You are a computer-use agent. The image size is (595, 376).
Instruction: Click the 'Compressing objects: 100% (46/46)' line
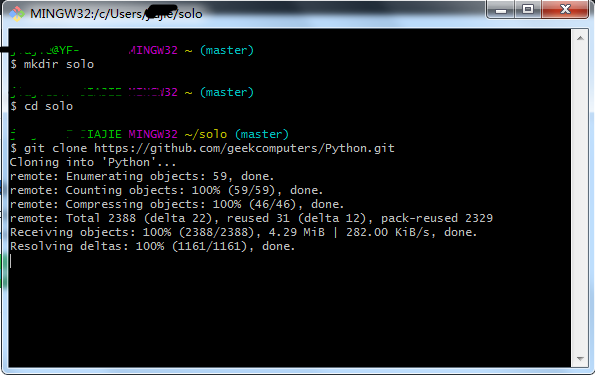click(x=177, y=204)
